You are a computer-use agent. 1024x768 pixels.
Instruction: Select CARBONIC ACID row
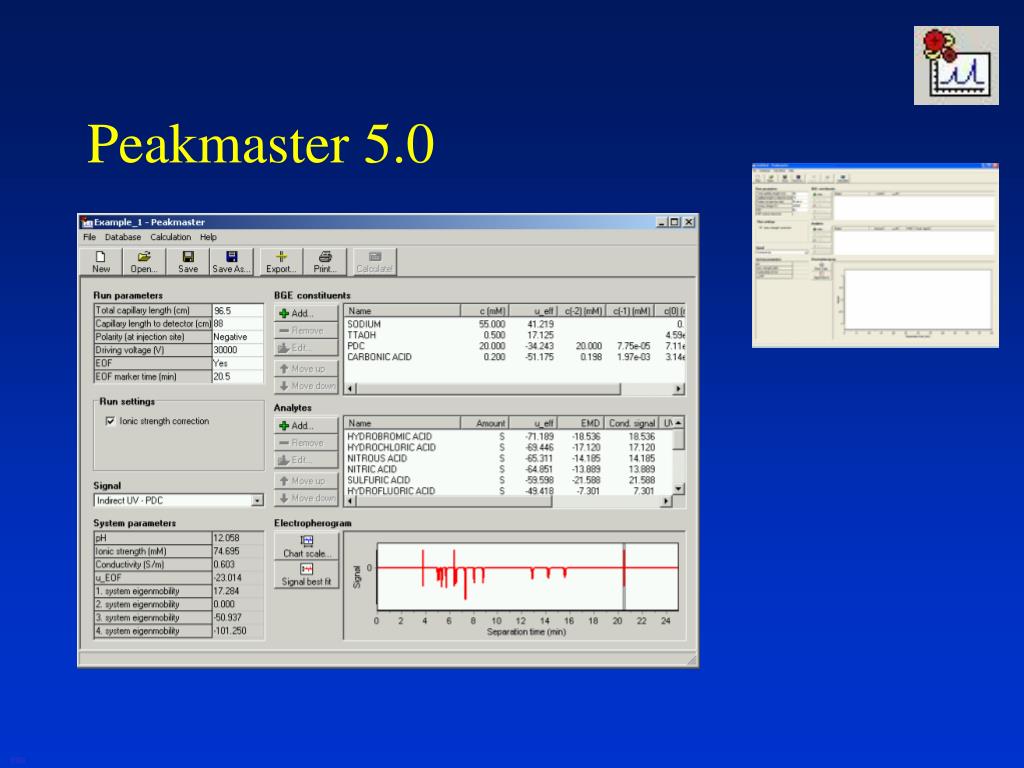[515, 357]
